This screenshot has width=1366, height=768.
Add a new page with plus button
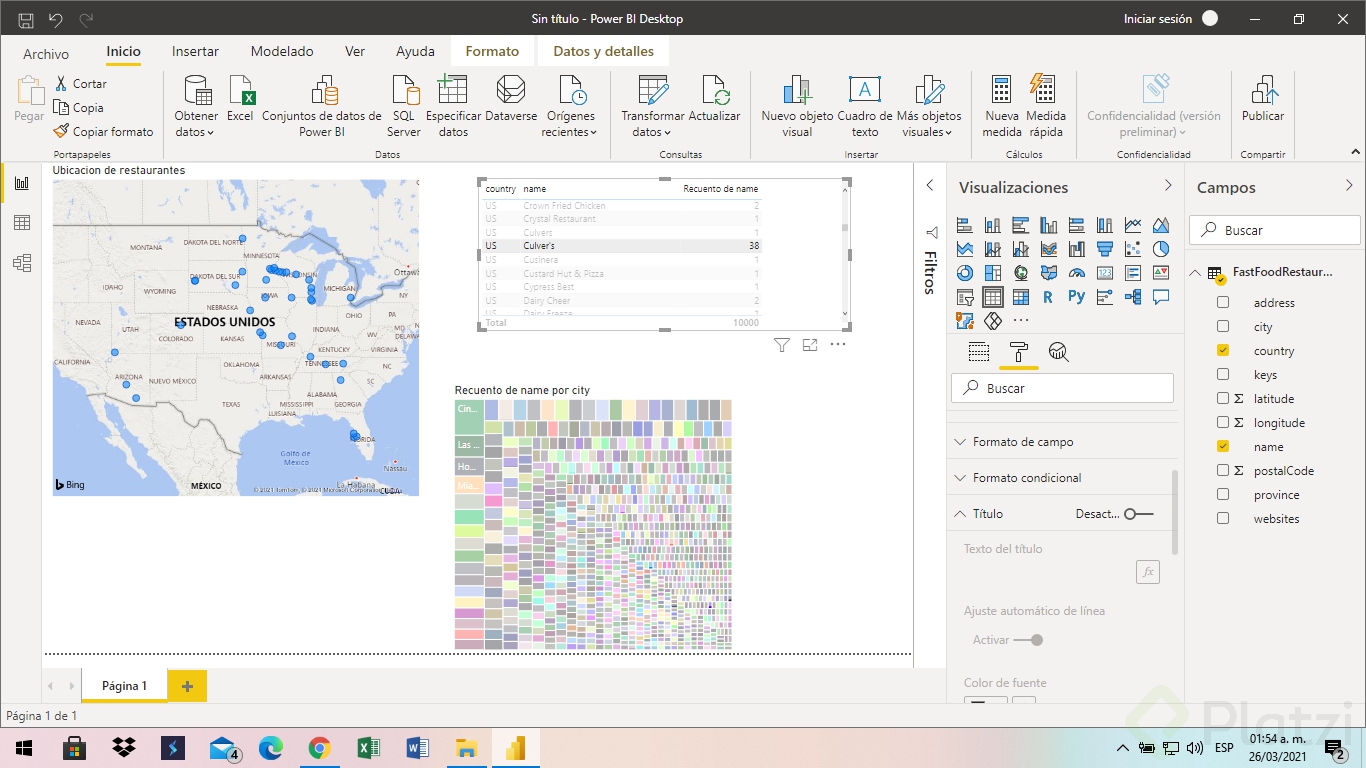[x=187, y=686]
